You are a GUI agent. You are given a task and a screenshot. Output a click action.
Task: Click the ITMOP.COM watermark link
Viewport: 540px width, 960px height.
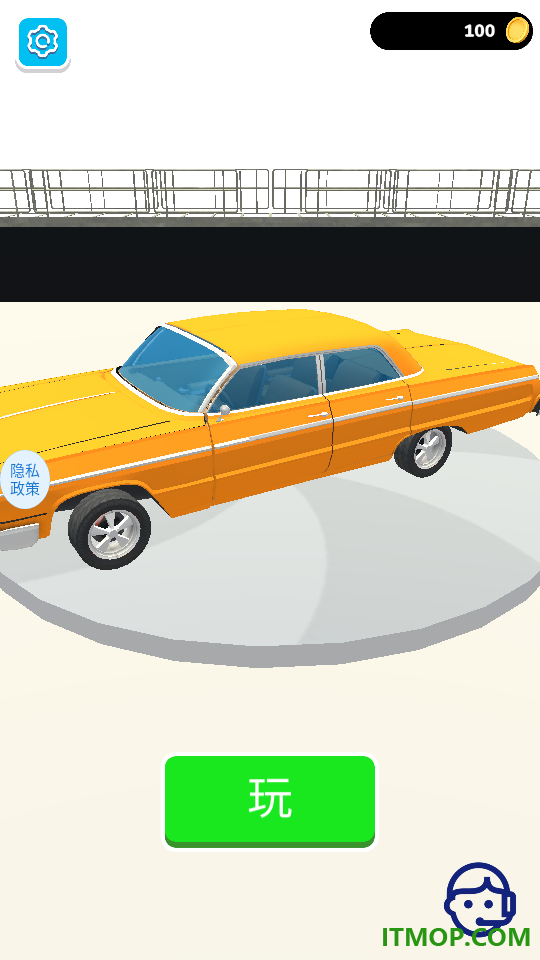pos(456,937)
